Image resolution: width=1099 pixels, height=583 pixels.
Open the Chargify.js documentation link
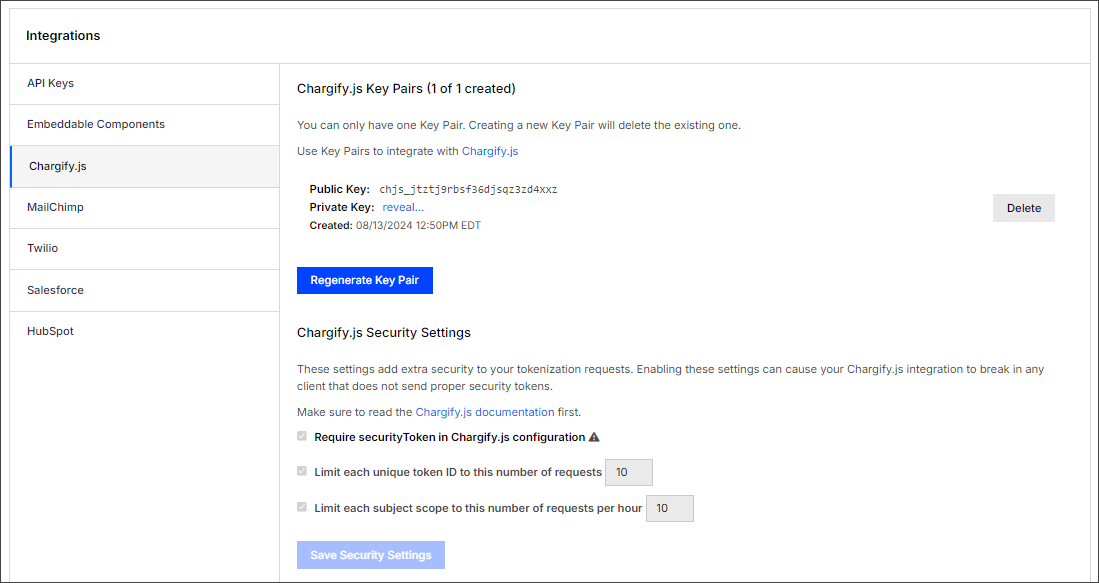click(485, 412)
